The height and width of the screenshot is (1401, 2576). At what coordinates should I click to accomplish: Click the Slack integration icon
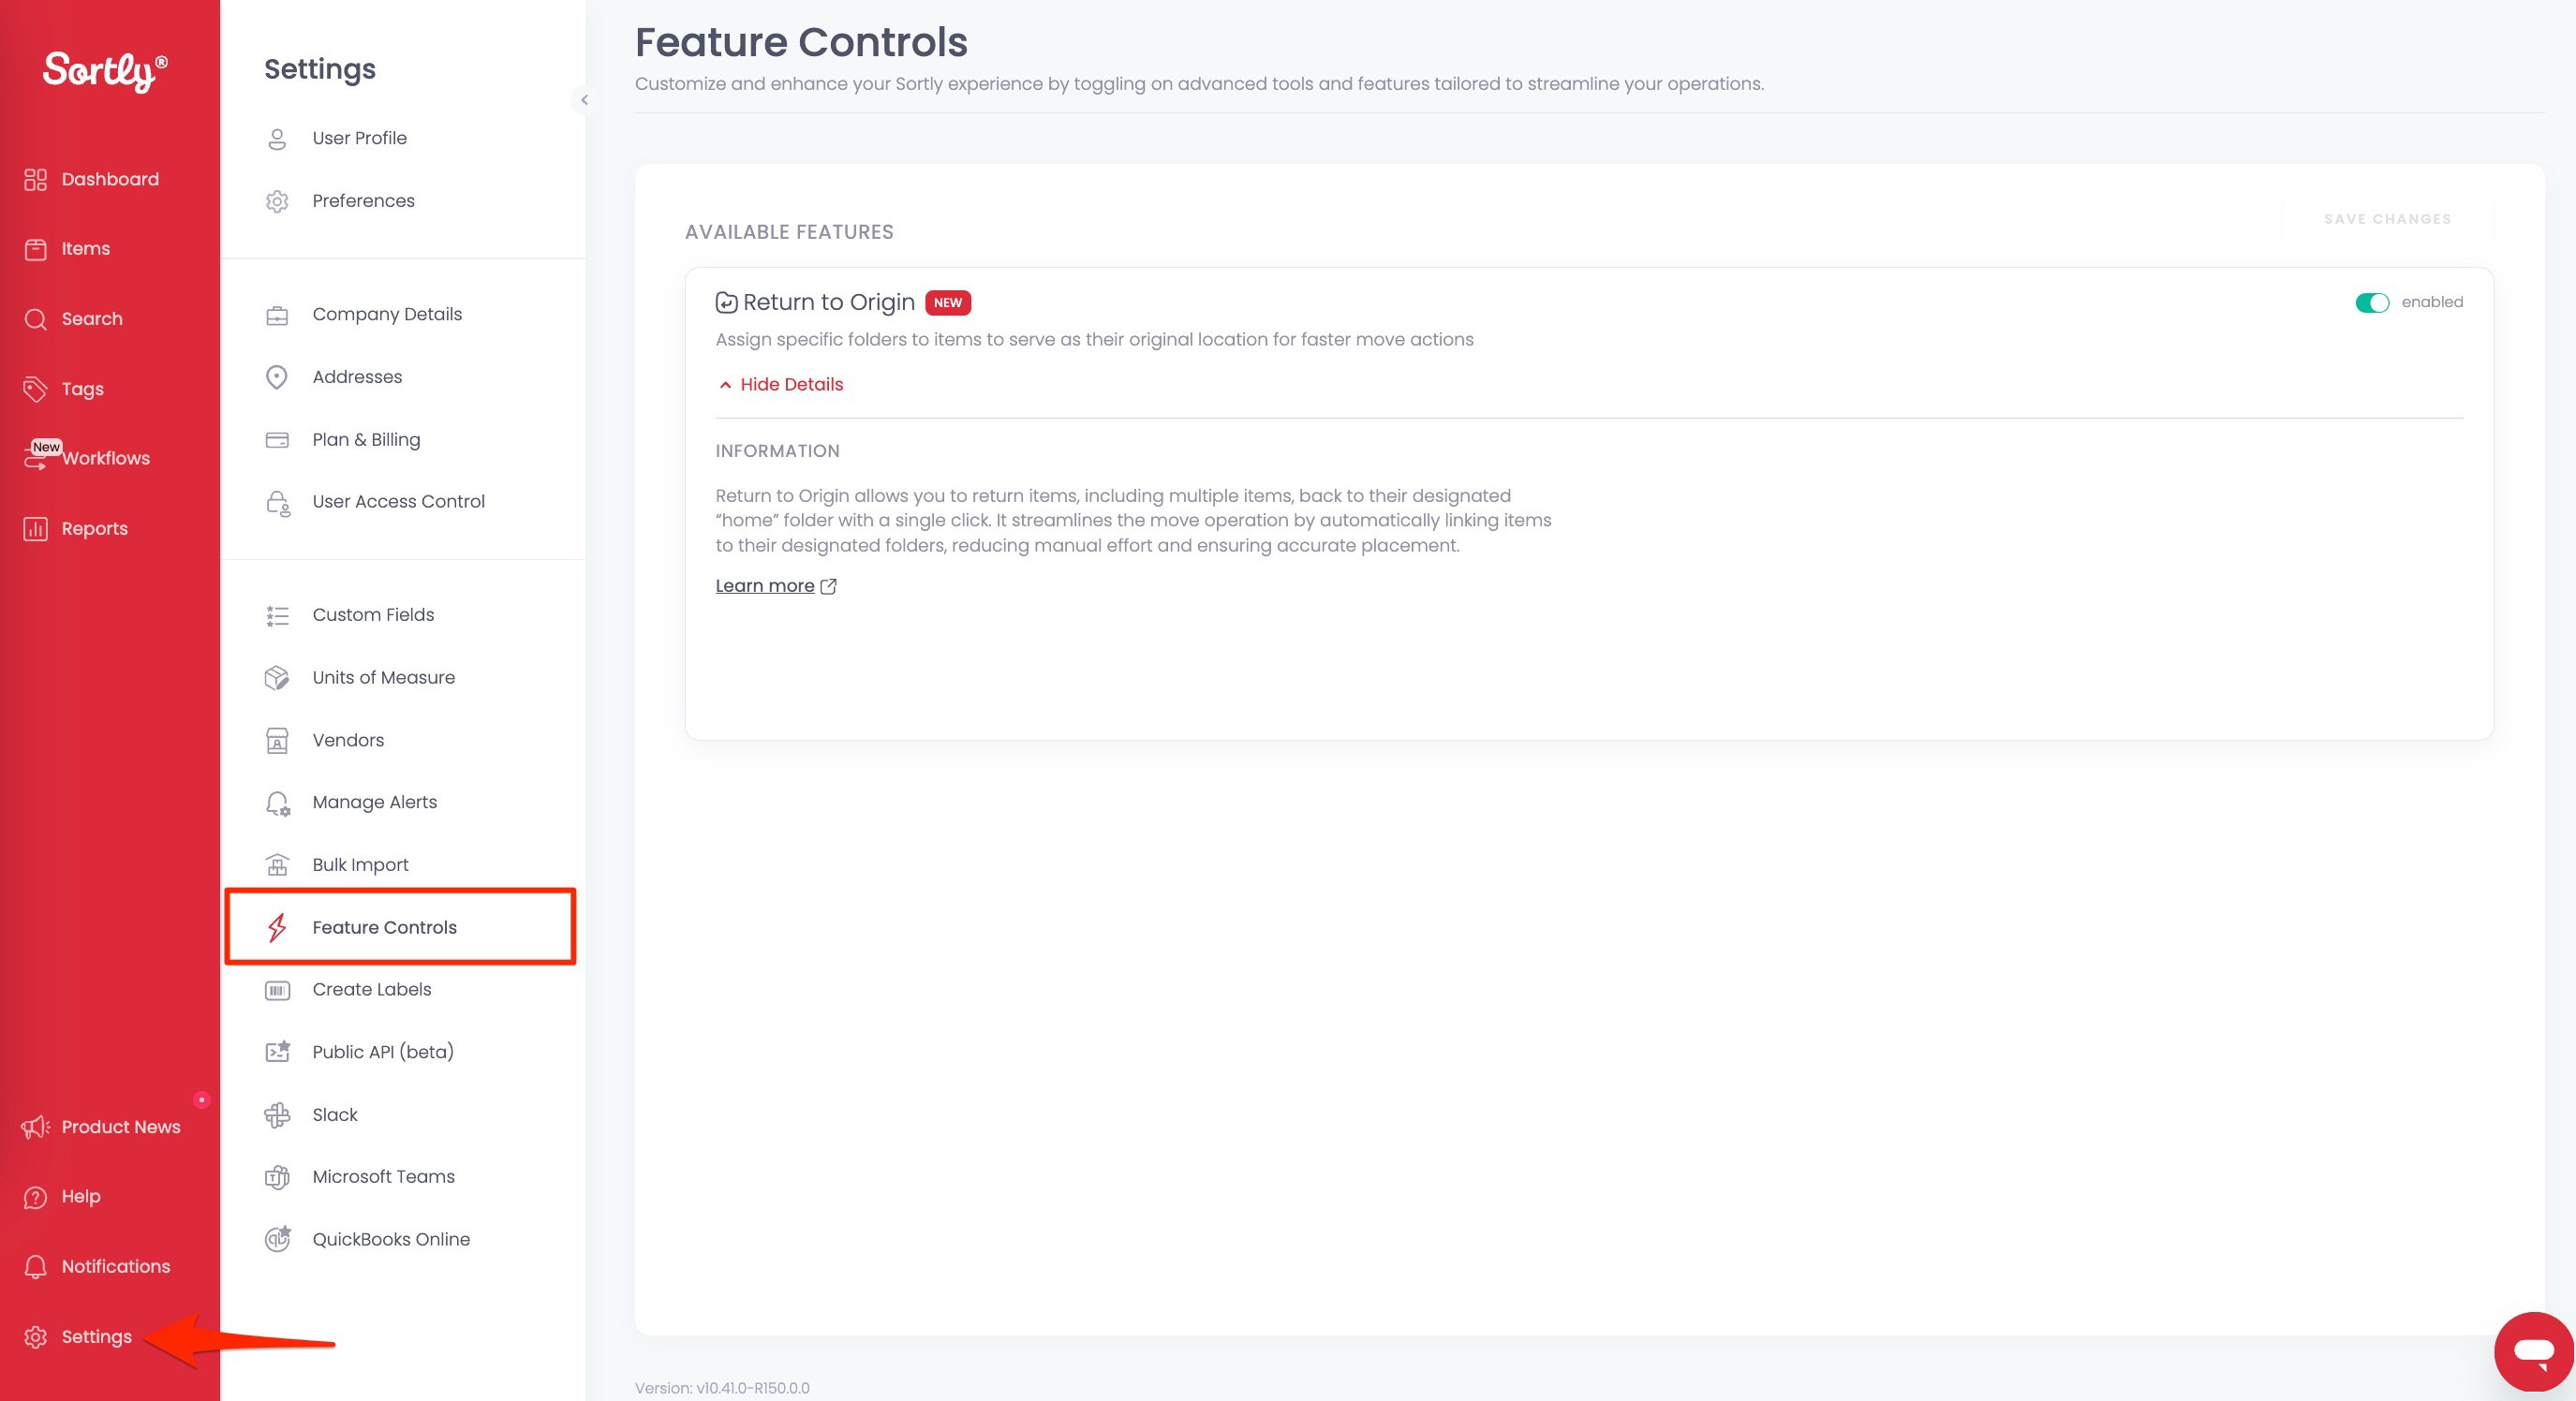277,1114
